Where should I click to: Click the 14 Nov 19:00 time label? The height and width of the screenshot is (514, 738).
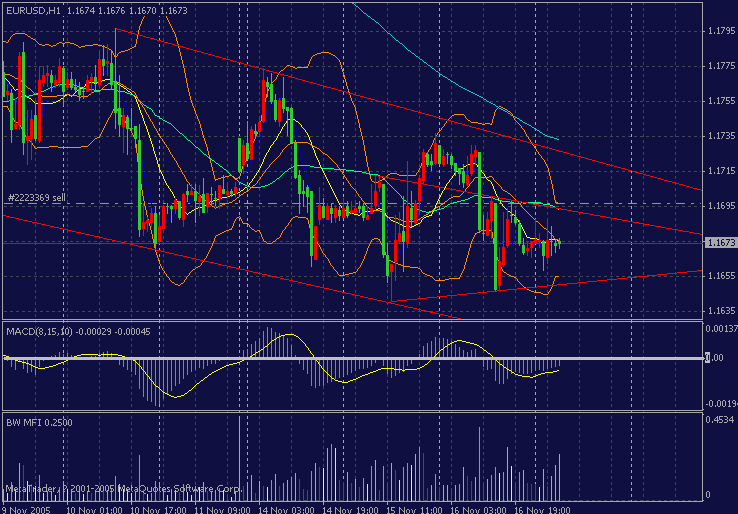tap(351, 510)
